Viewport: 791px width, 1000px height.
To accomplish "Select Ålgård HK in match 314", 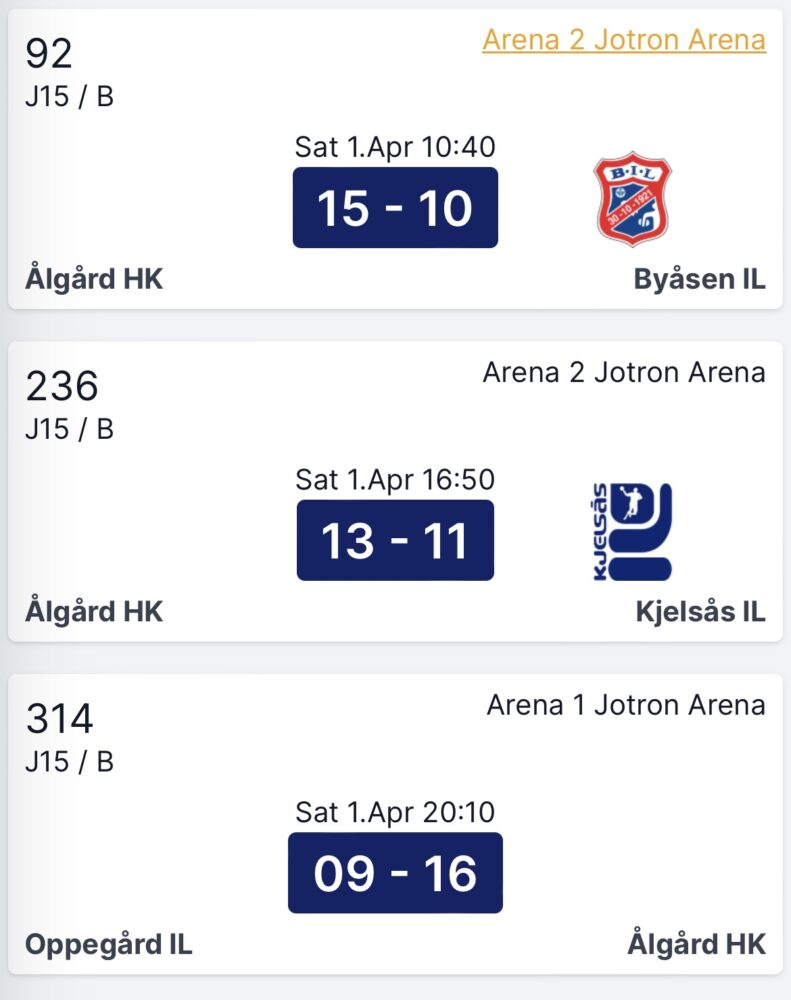I will [x=697, y=944].
